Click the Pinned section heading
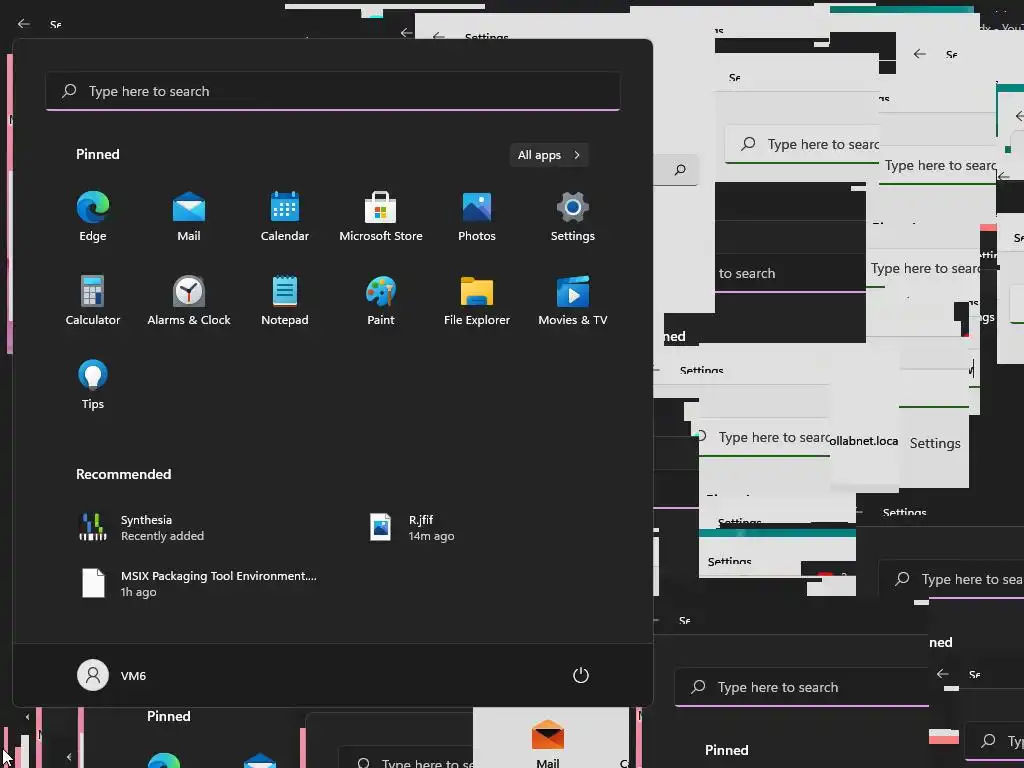This screenshot has height=768, width=1024. tap(98, 154)
